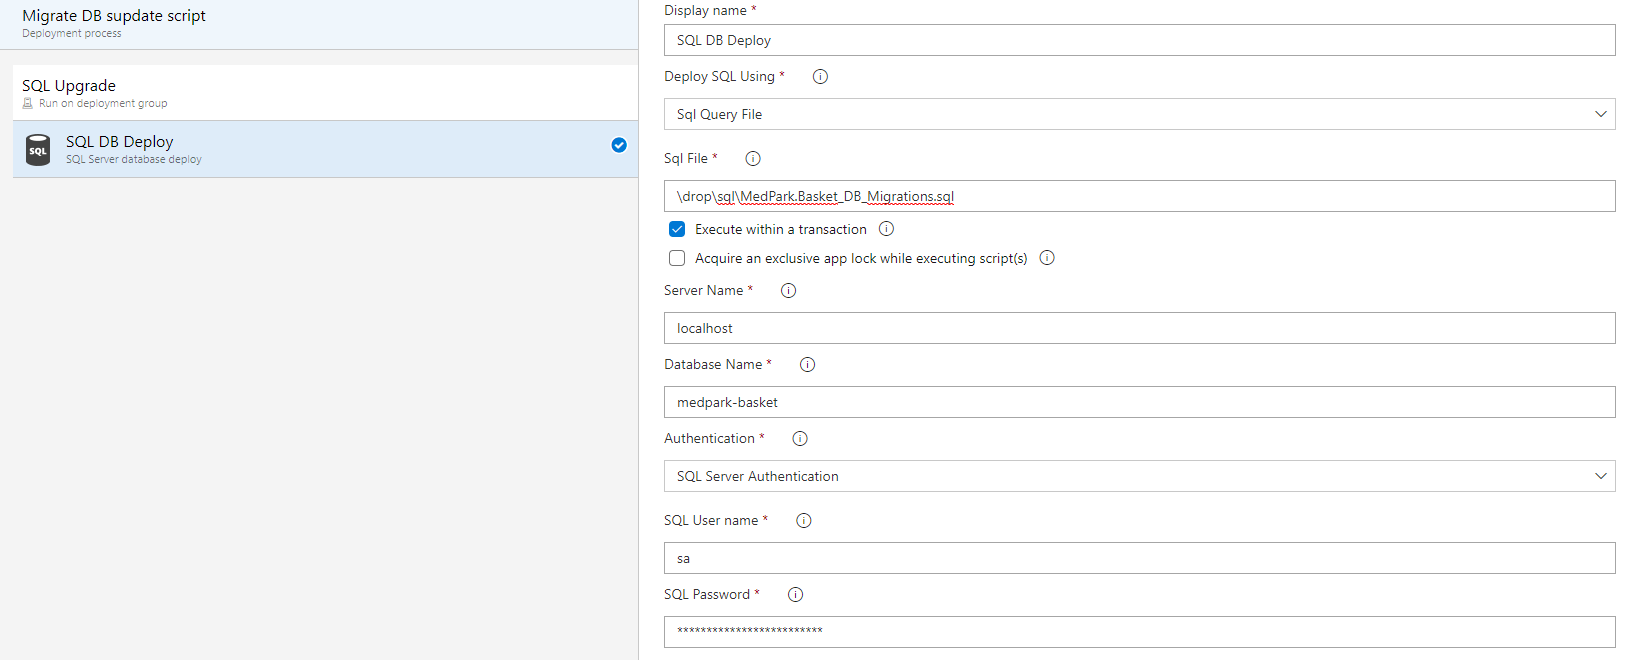Click info icon next to SQL User name
Viewport: 1629px width, 660px height.
[803, 521]
